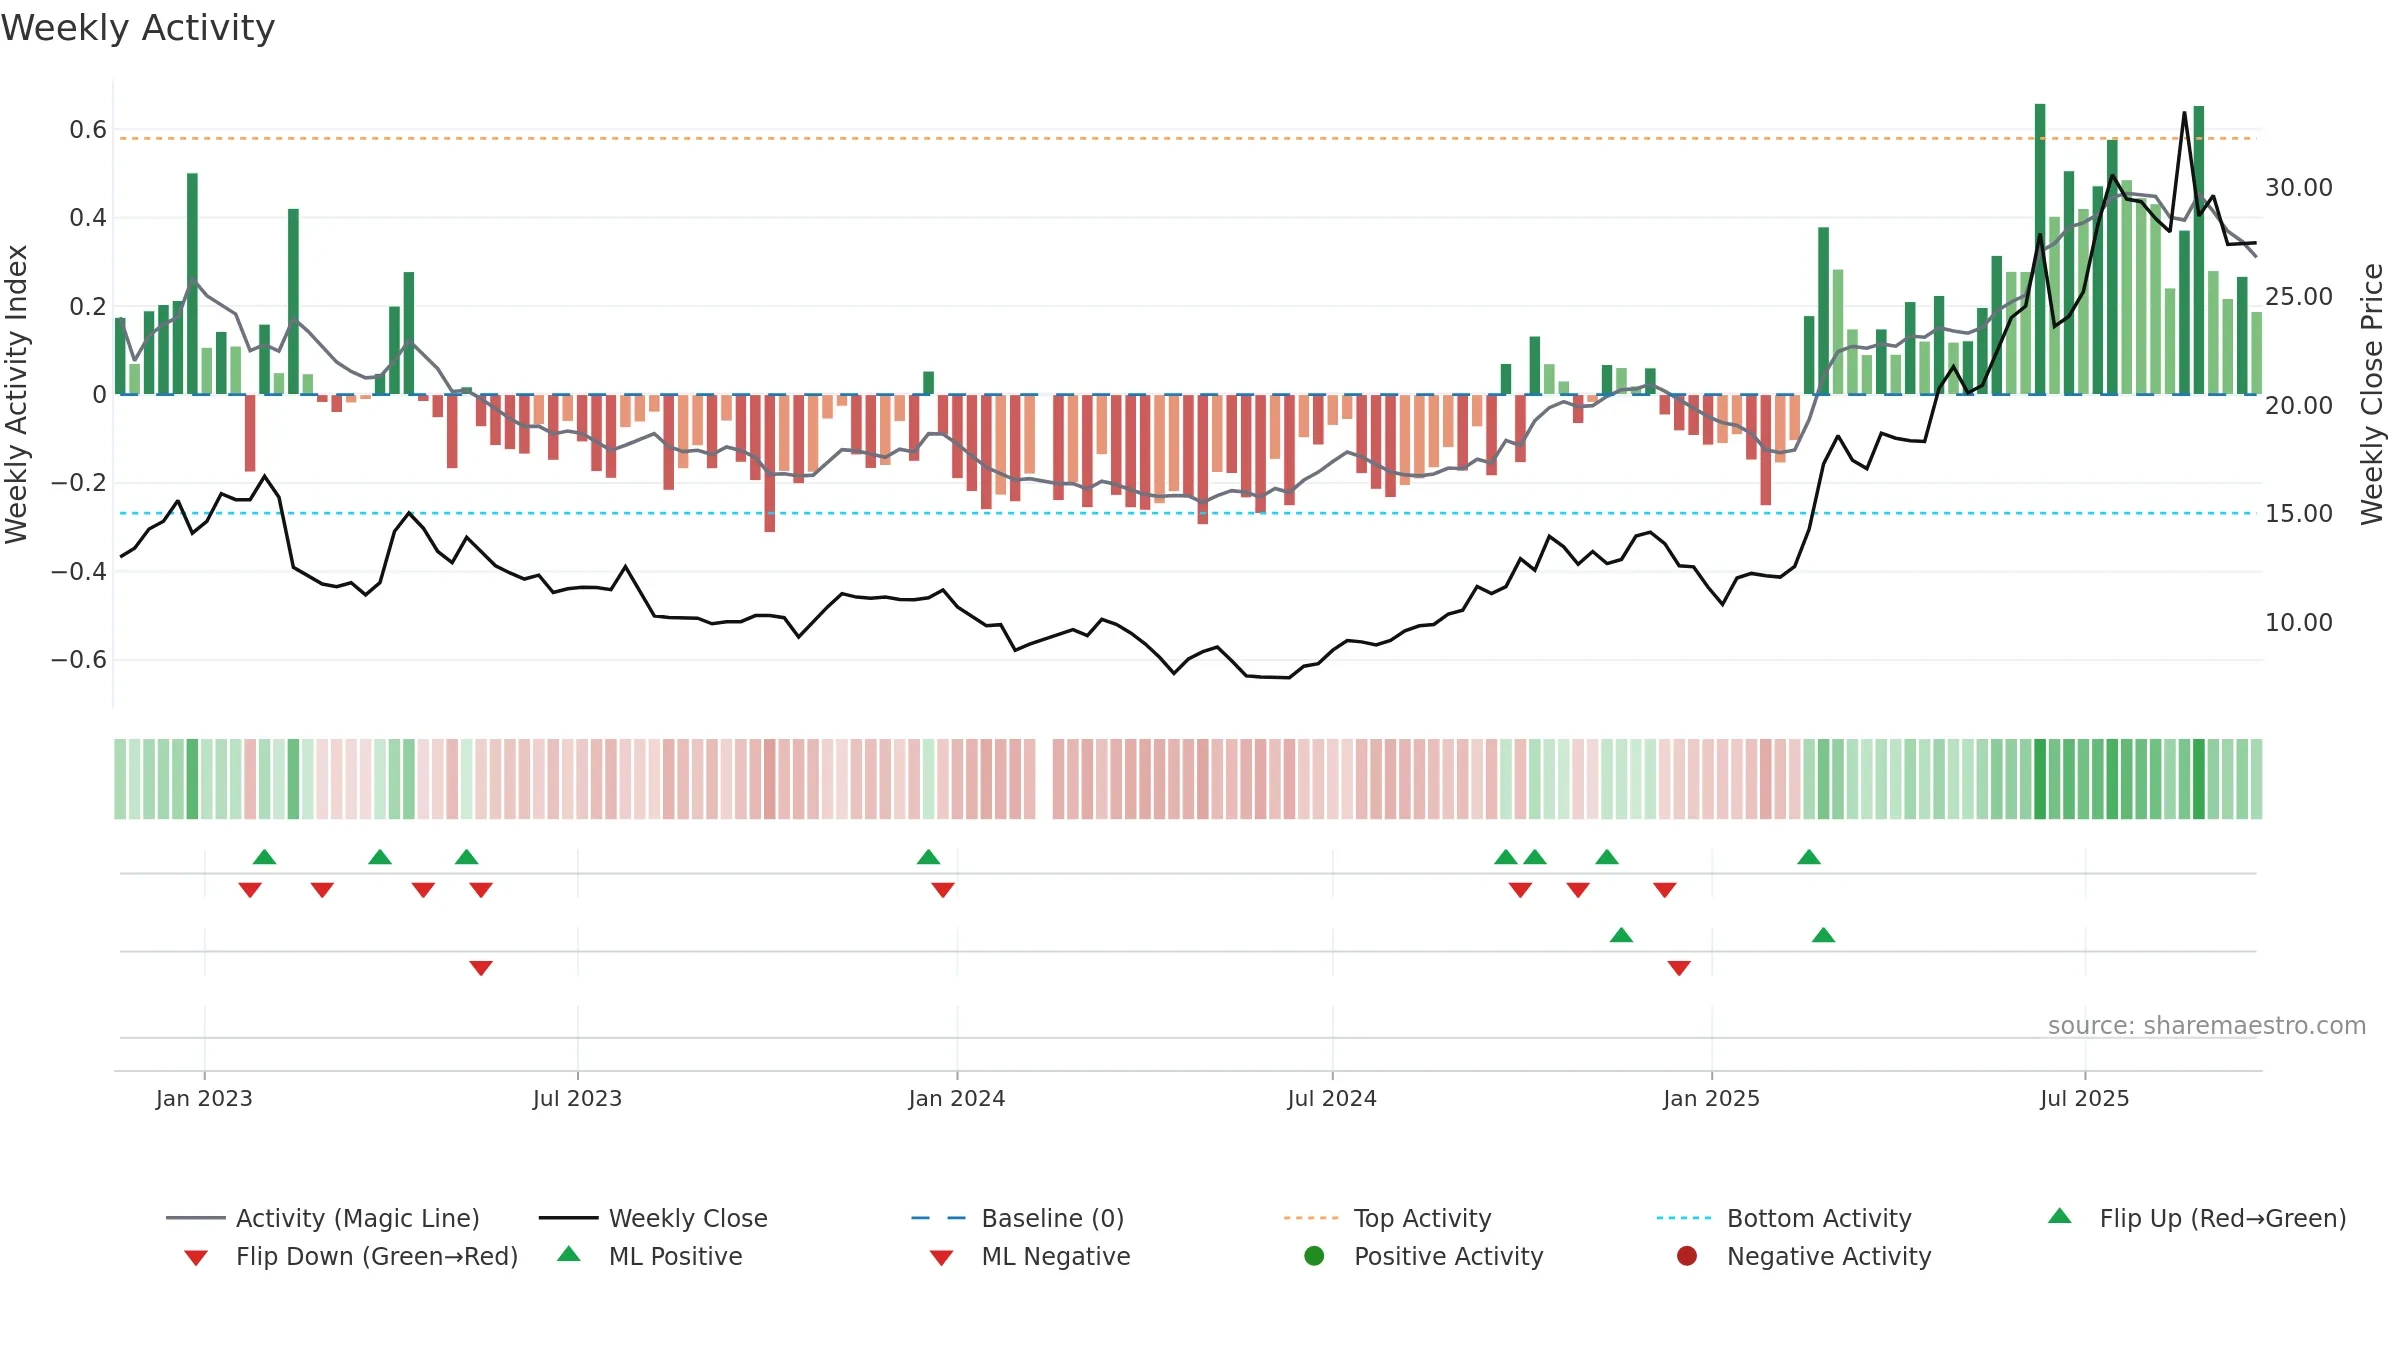Viewport: 2400px width, 1350px height.
Task: Click the Jul 2024 x-axis label
Action: point(1332,1098)
